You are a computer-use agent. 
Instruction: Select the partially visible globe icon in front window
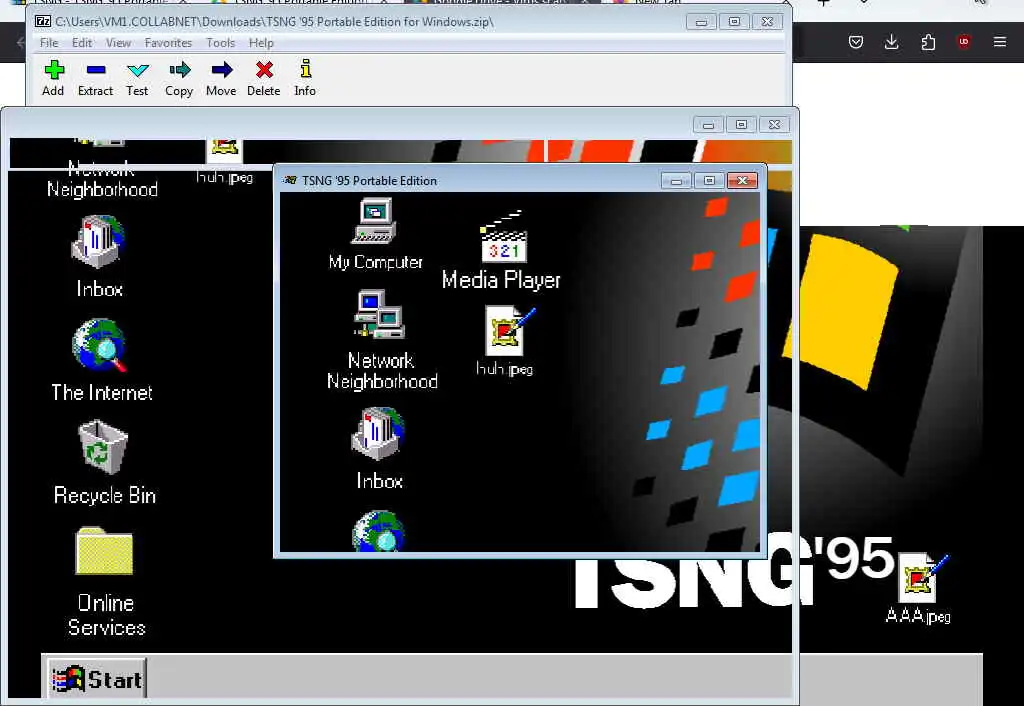coord(379,532)
